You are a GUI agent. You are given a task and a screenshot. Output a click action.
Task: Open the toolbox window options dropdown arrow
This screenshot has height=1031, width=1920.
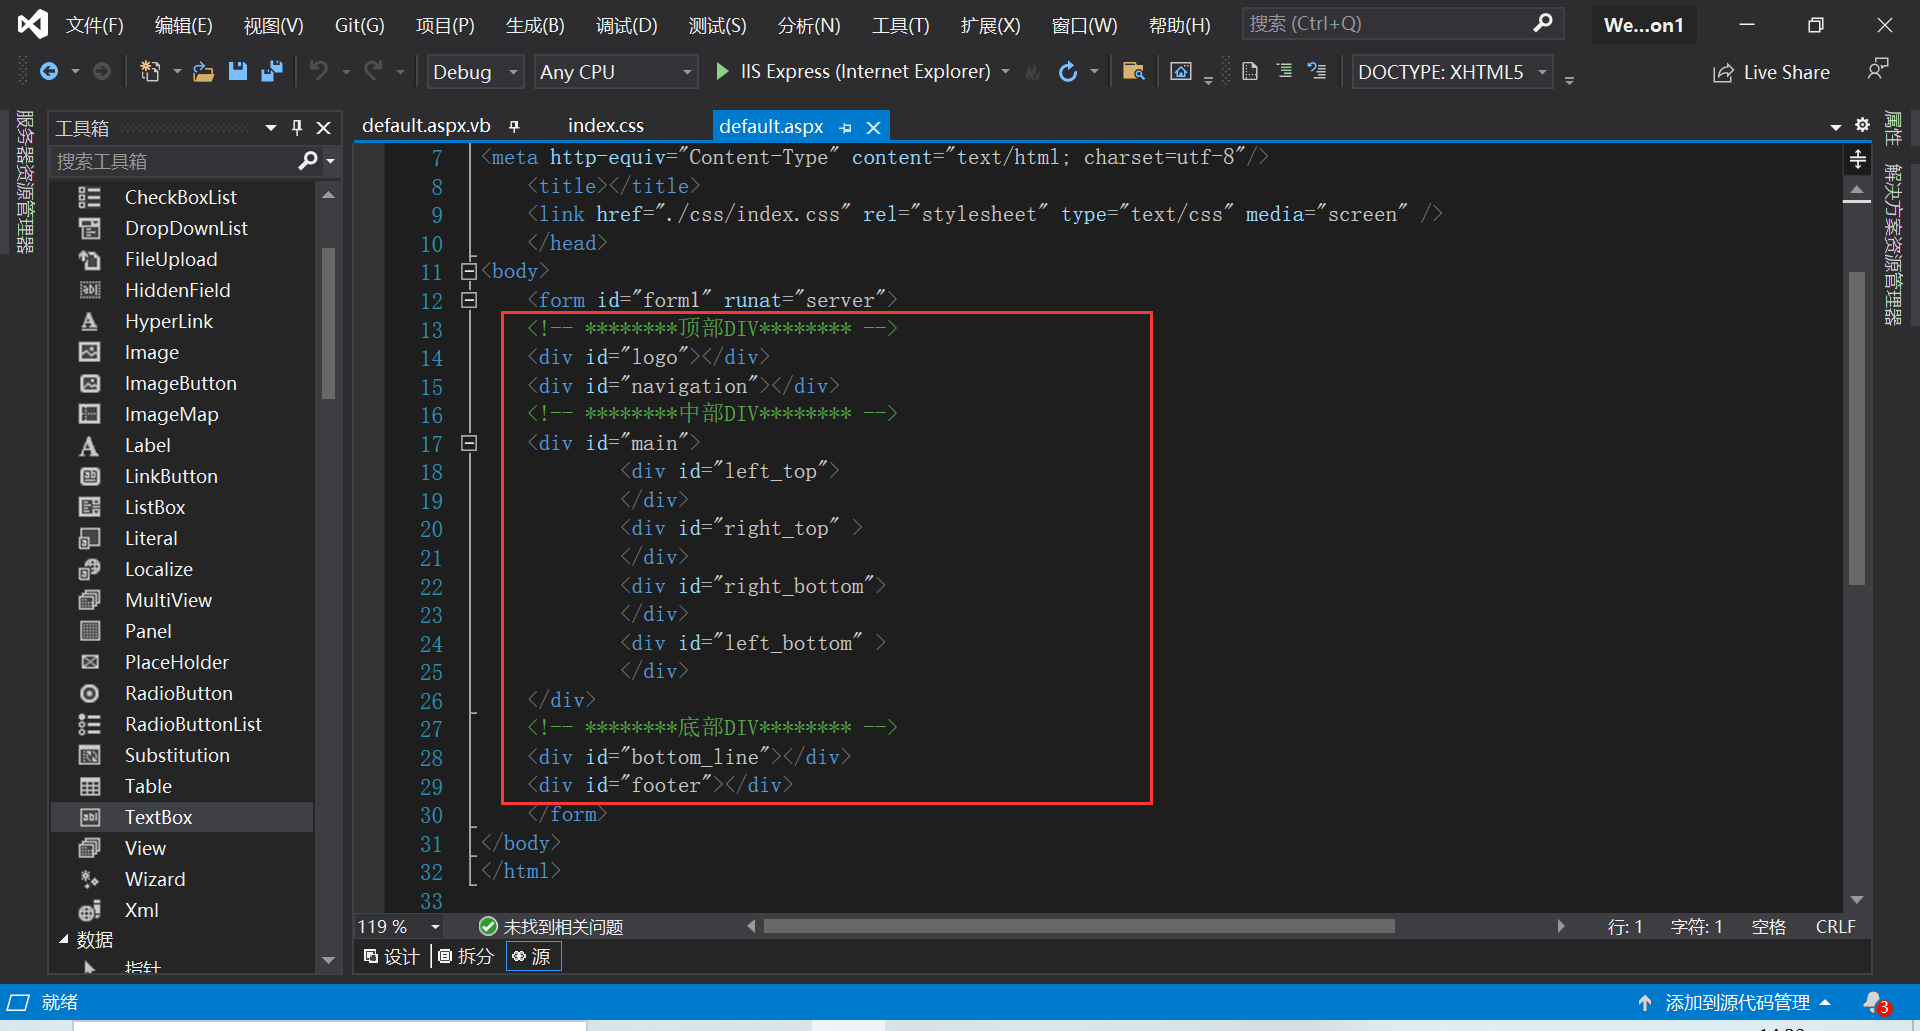pos(270,127)
